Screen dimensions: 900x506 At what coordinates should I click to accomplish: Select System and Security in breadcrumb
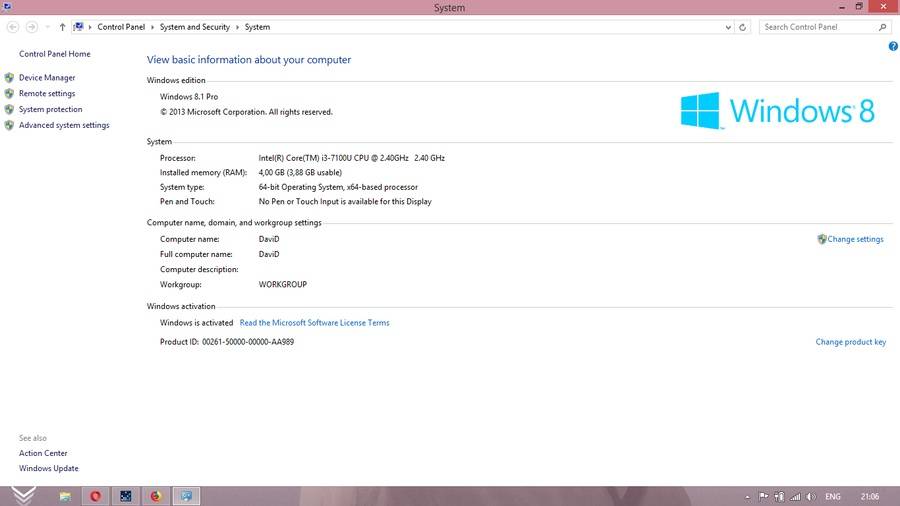(195, 27)
